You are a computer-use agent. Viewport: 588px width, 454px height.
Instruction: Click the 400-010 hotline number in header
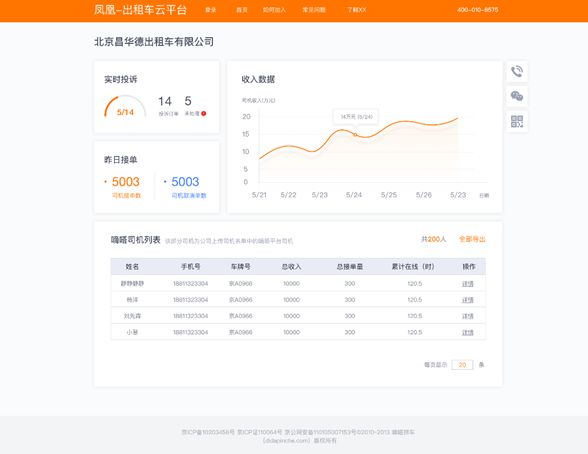[478, 10]
